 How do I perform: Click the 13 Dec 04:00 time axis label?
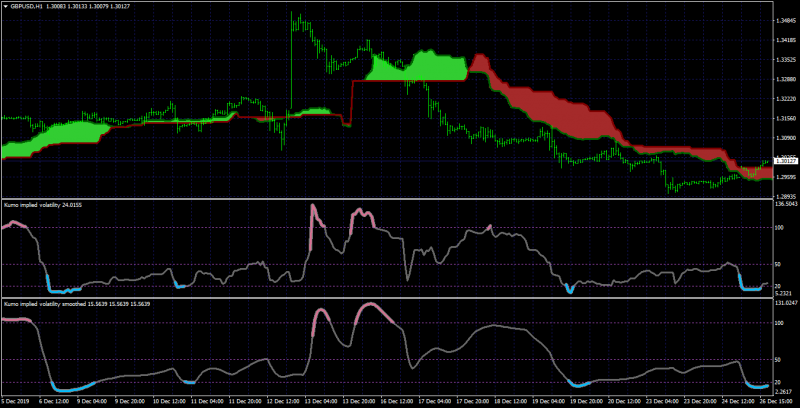322,402
